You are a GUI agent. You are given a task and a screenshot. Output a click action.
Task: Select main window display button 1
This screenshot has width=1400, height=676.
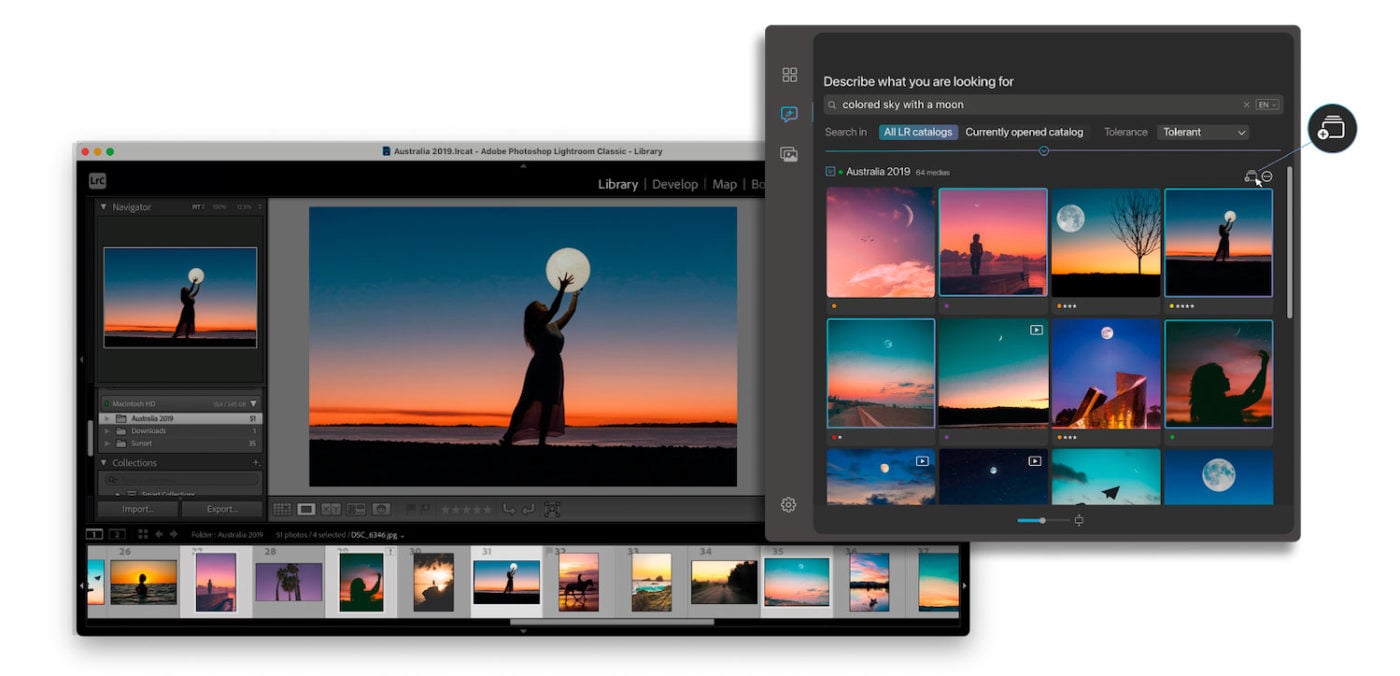95,534
